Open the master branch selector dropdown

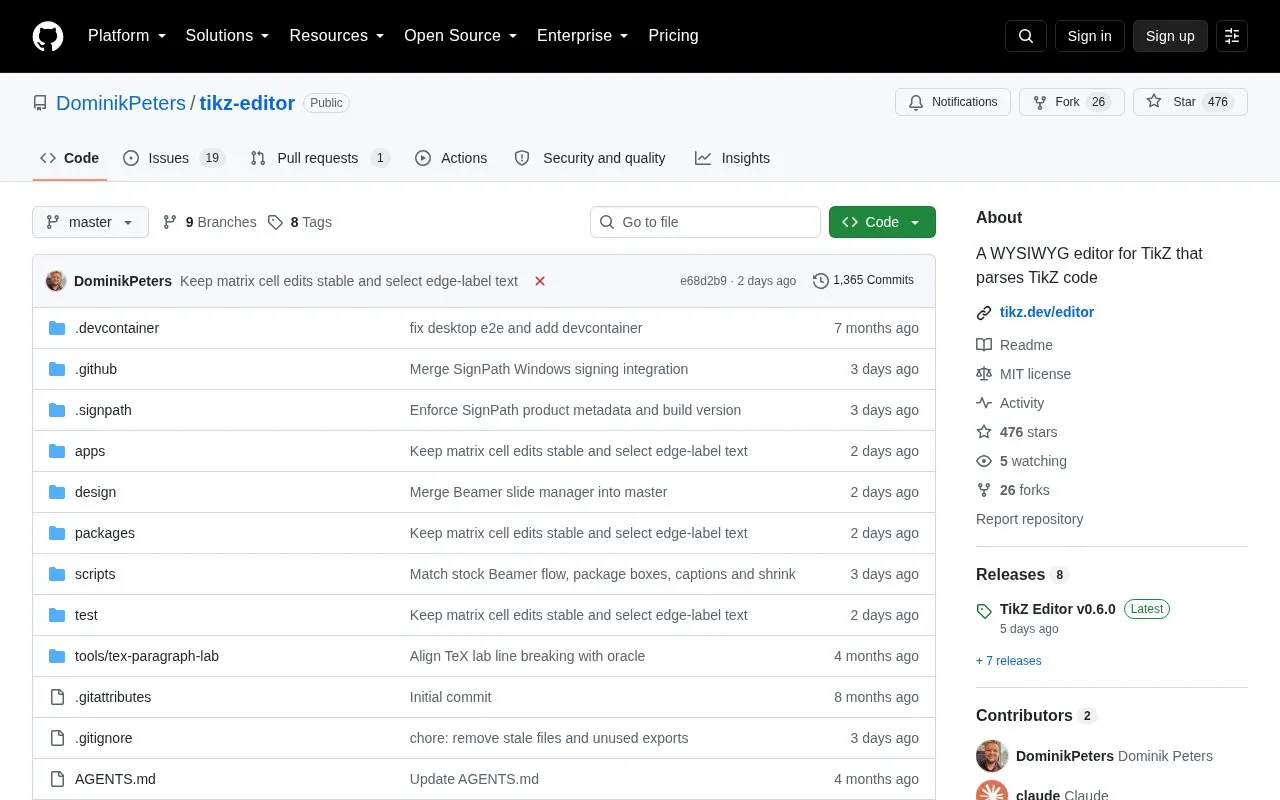pos(90,222)
